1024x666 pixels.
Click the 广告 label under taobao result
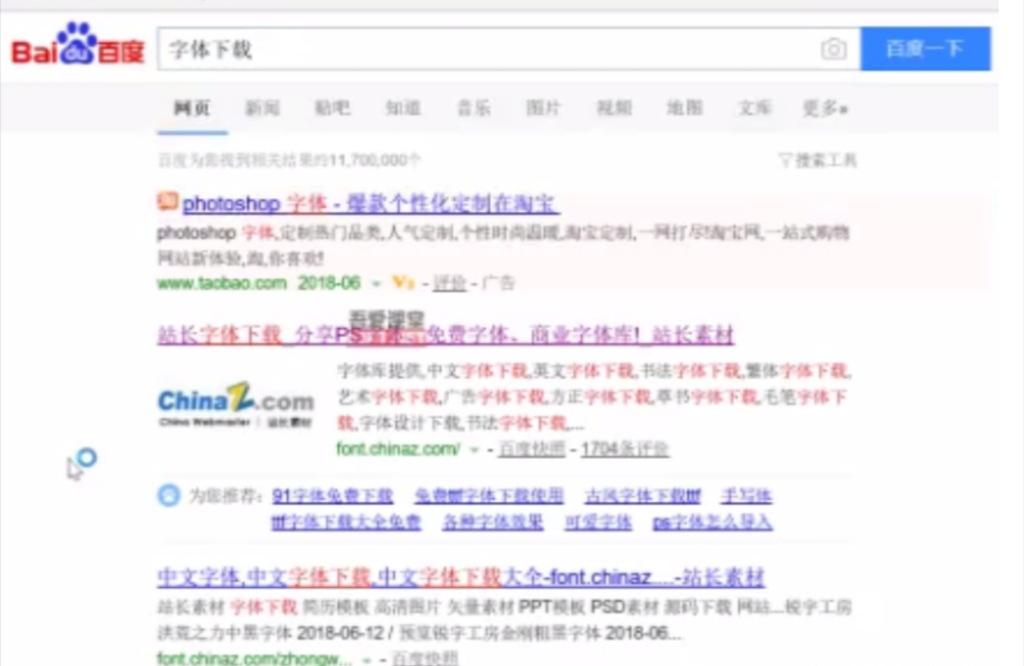point(498,283)
